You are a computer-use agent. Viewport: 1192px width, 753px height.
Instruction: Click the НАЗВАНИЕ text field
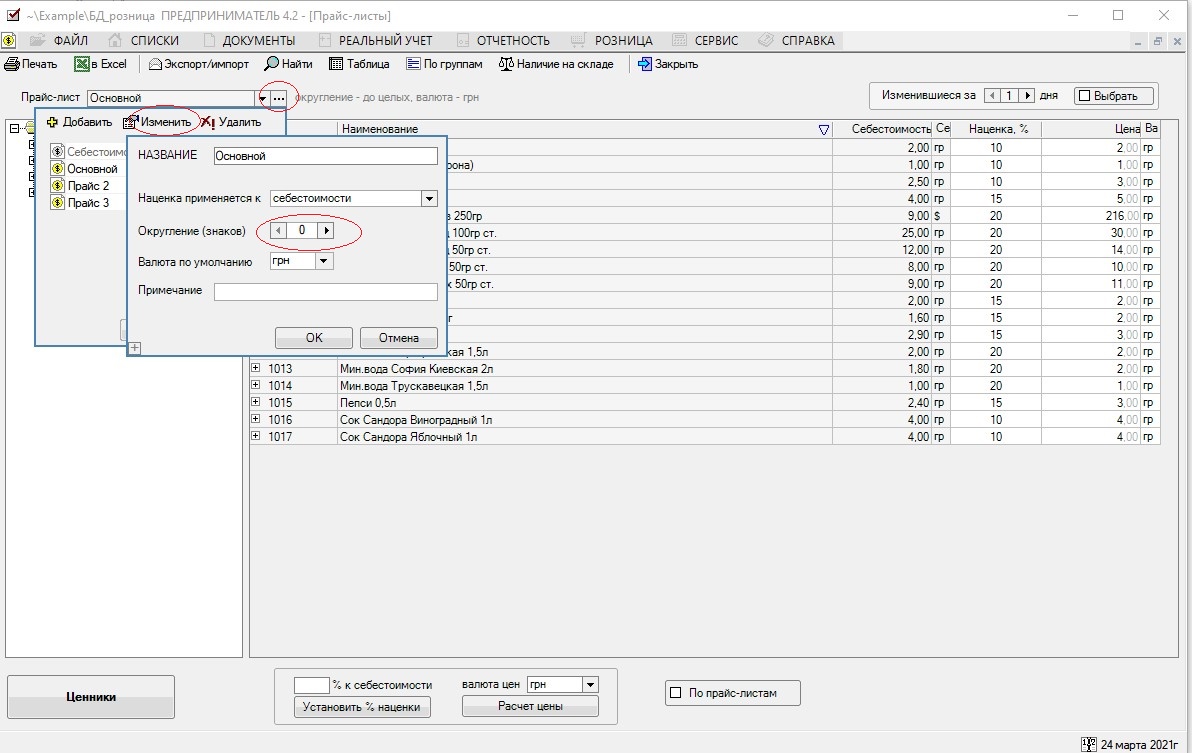326,156
